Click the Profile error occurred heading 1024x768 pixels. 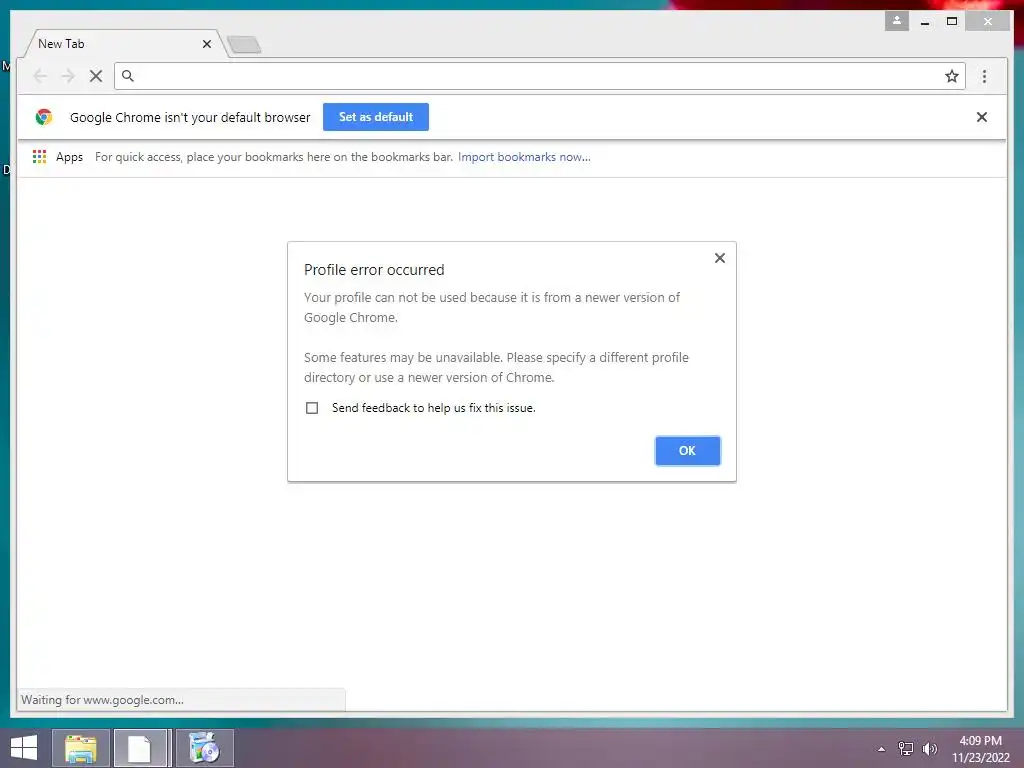click(x=374, y=270)
